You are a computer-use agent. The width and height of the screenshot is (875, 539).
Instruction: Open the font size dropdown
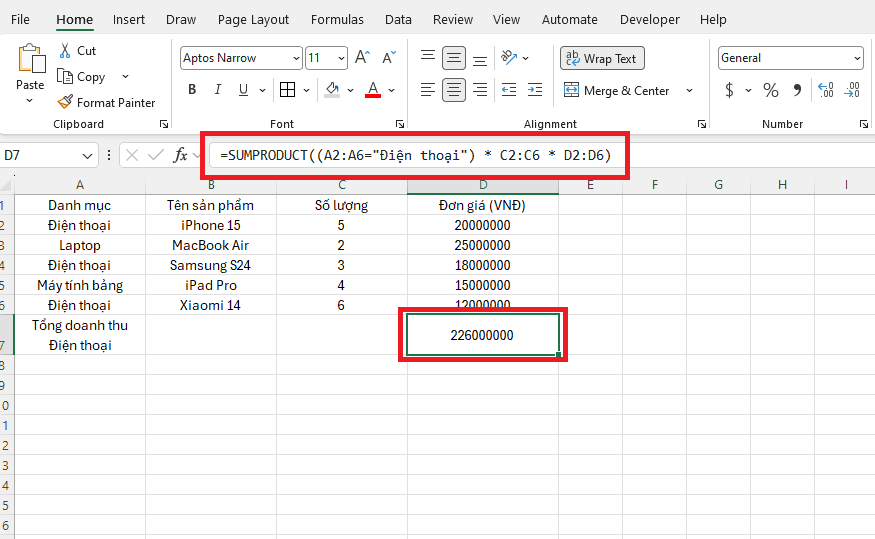tap(341, 58)
